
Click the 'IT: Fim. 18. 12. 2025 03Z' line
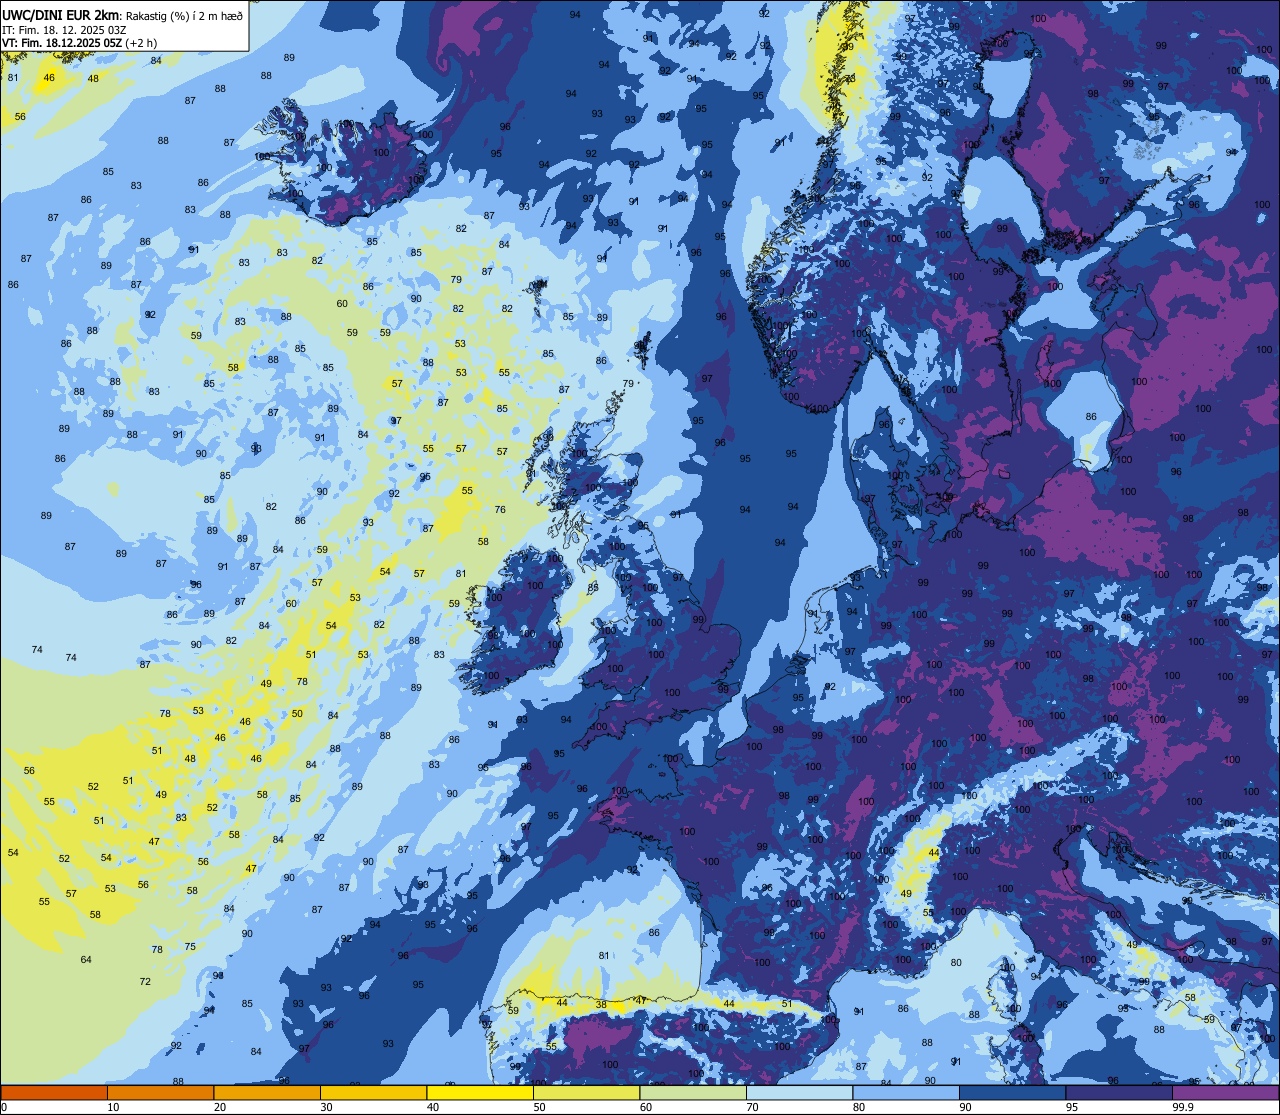[x=63, y=30]
